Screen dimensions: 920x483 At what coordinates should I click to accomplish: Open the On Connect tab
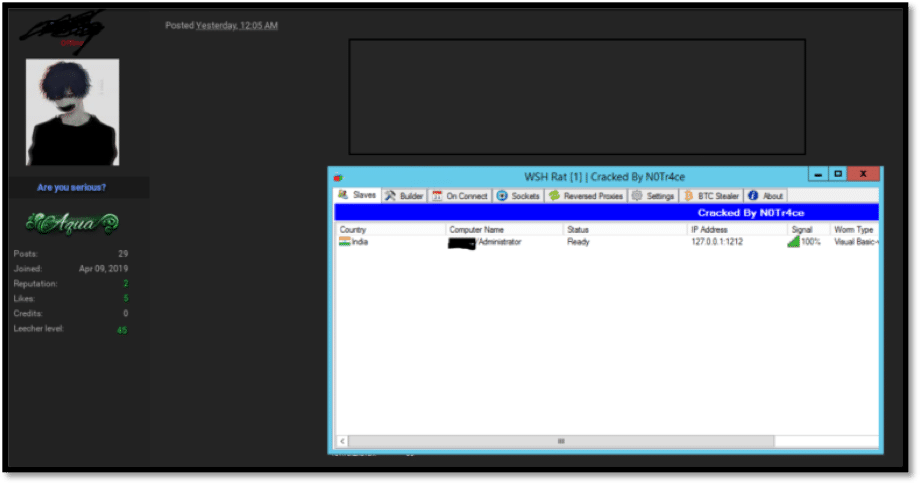coord(460,196)
